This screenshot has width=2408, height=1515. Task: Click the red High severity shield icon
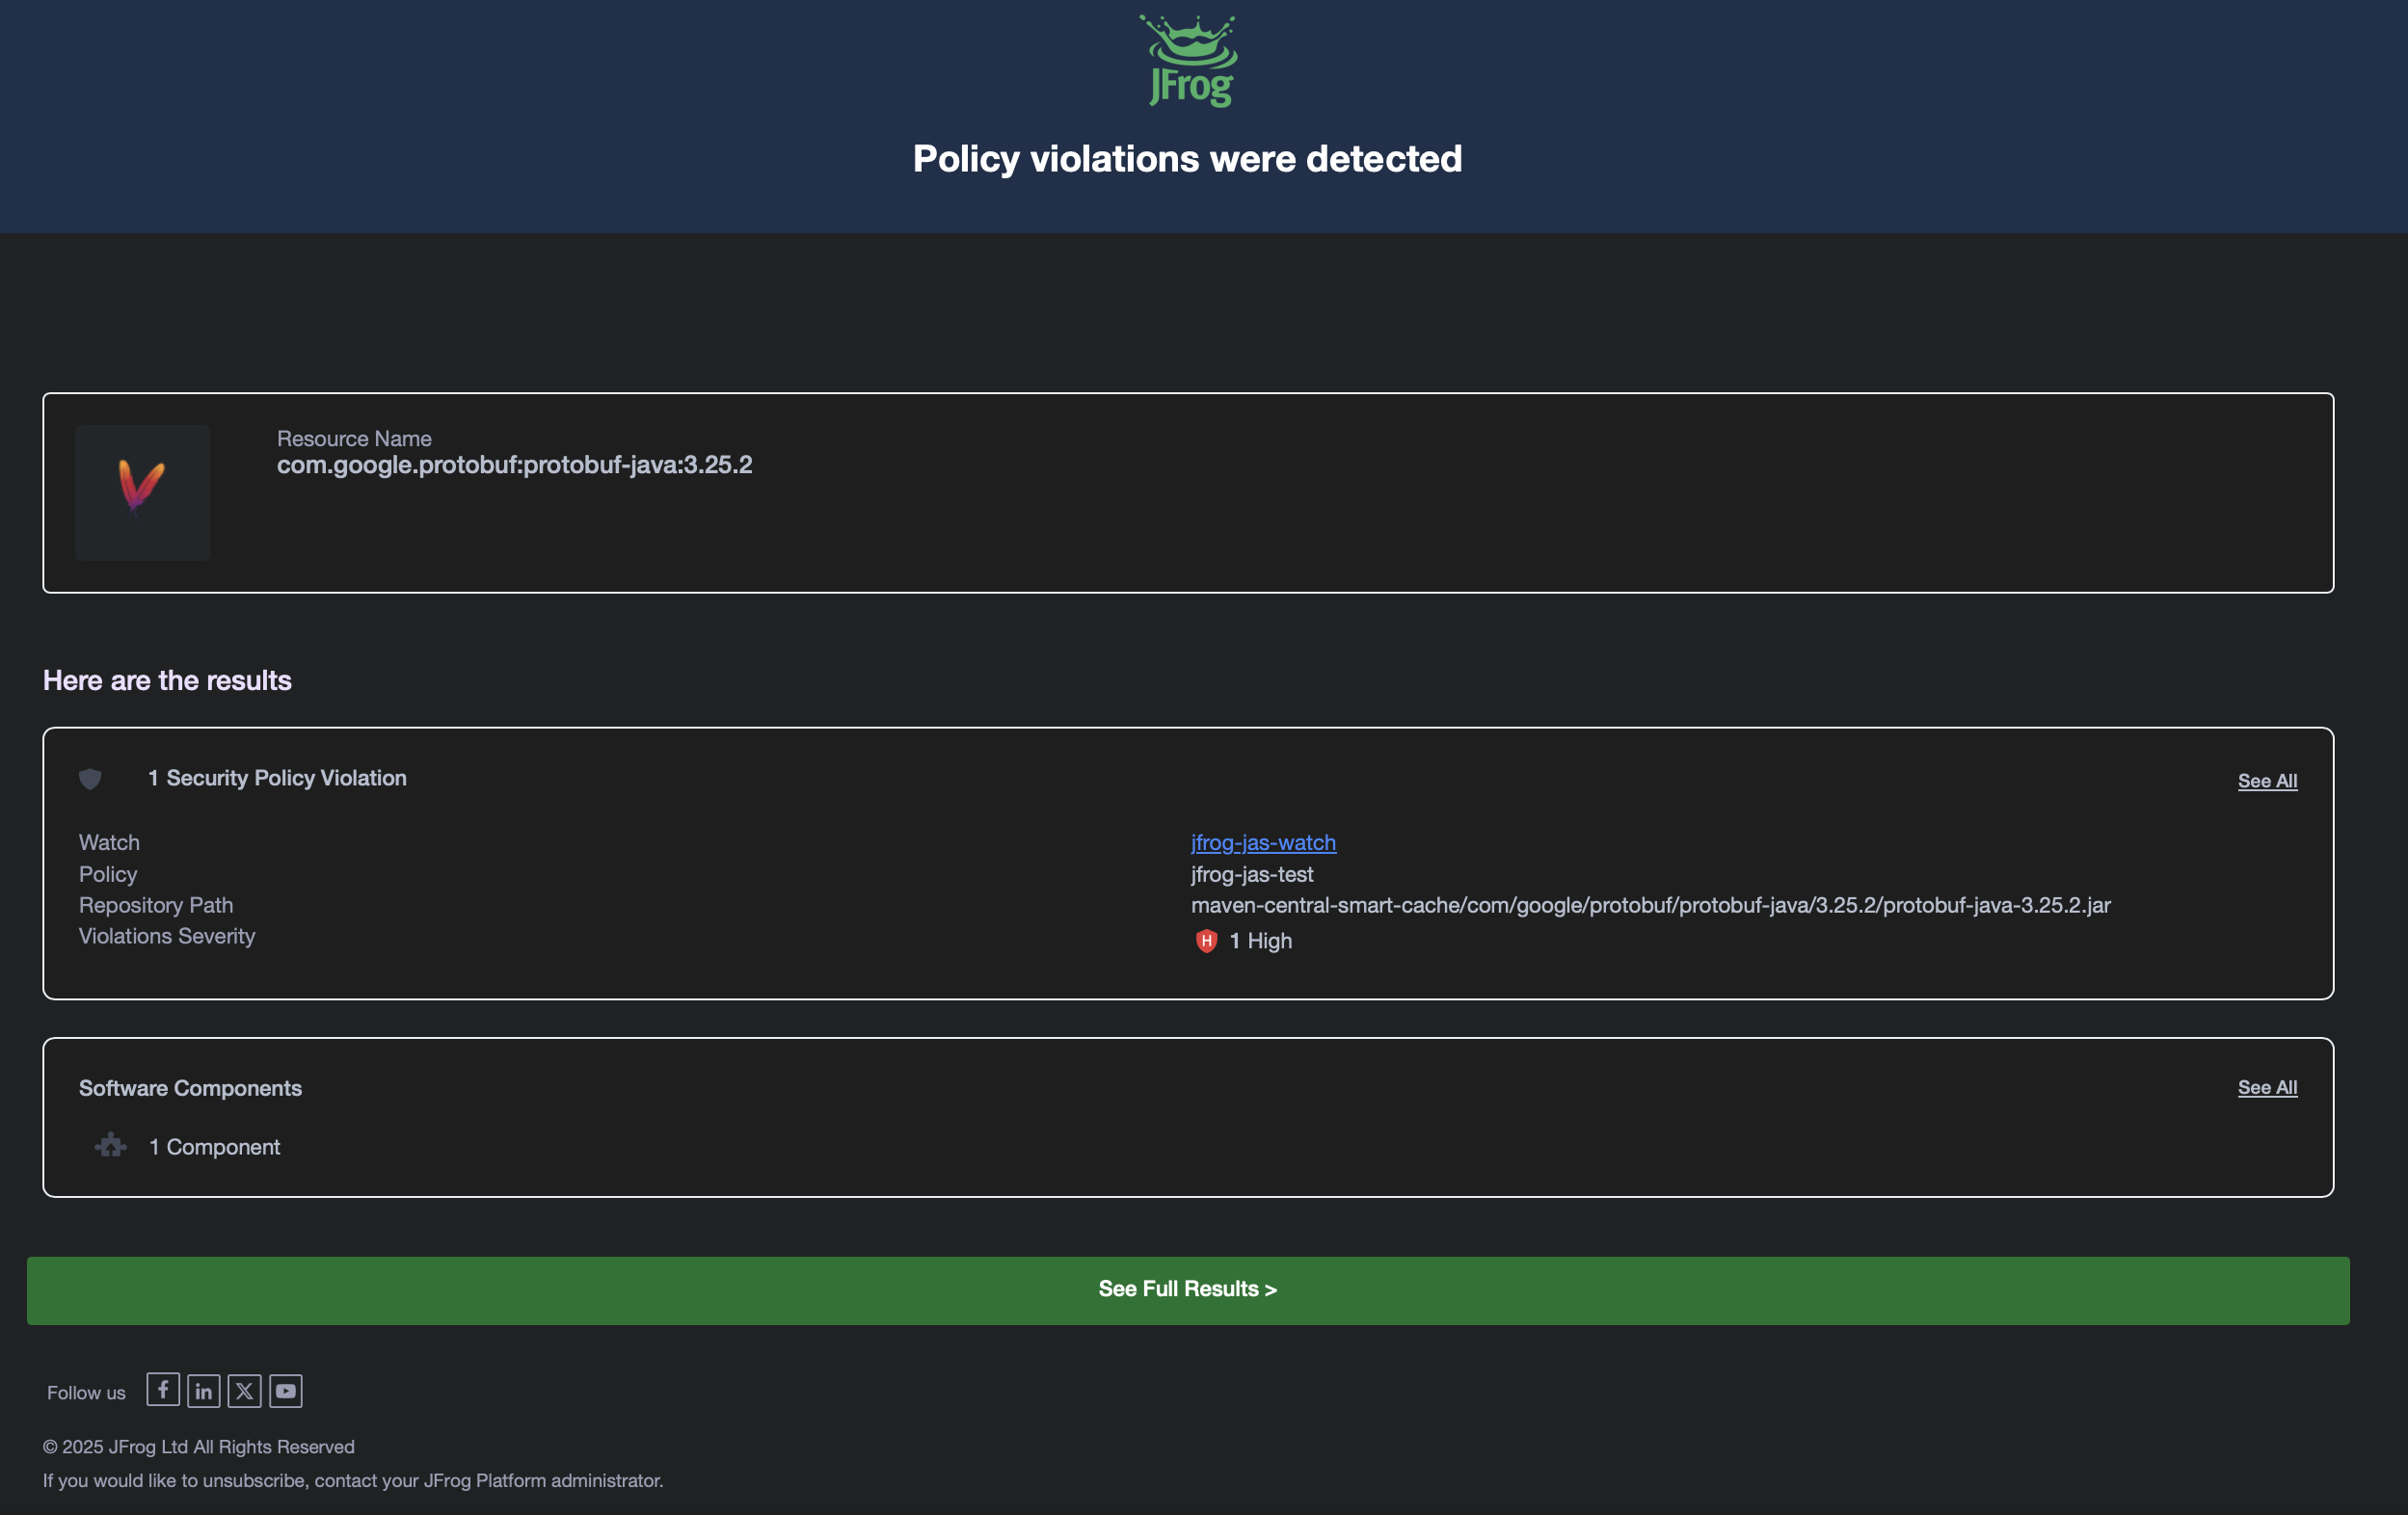[1206, 941]
